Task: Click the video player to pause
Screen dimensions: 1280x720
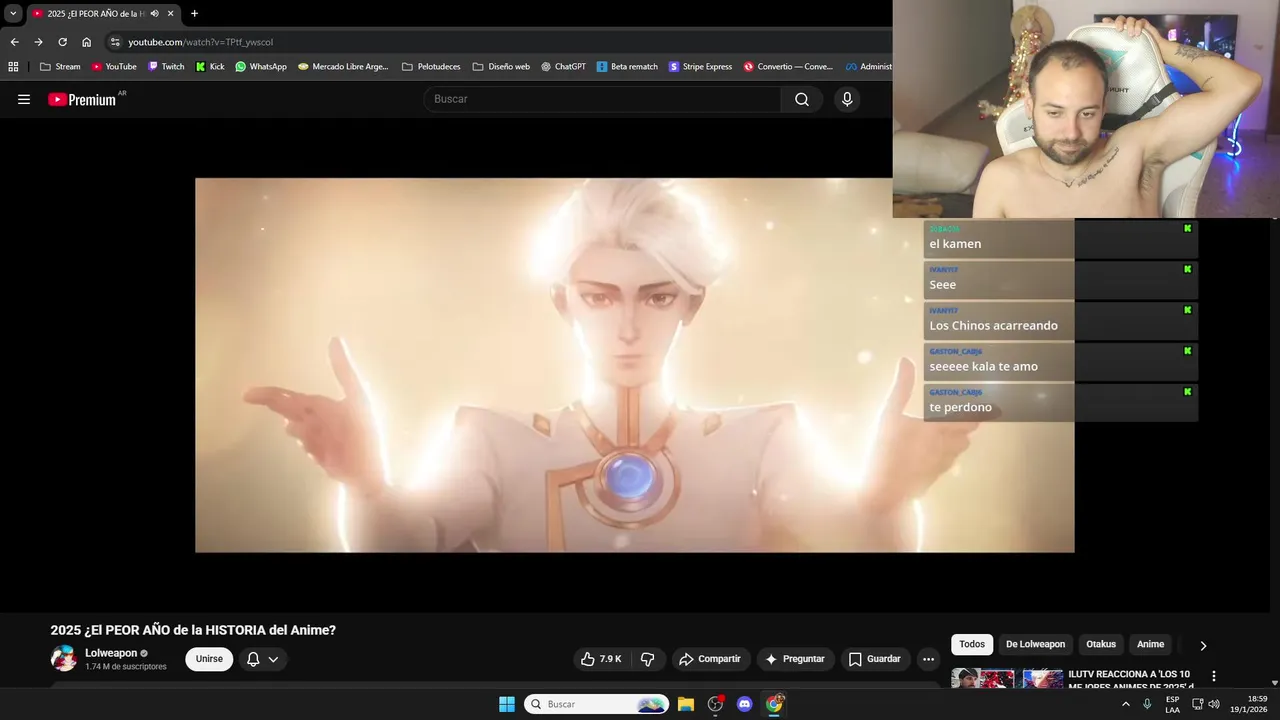Action: pos(634,365)
